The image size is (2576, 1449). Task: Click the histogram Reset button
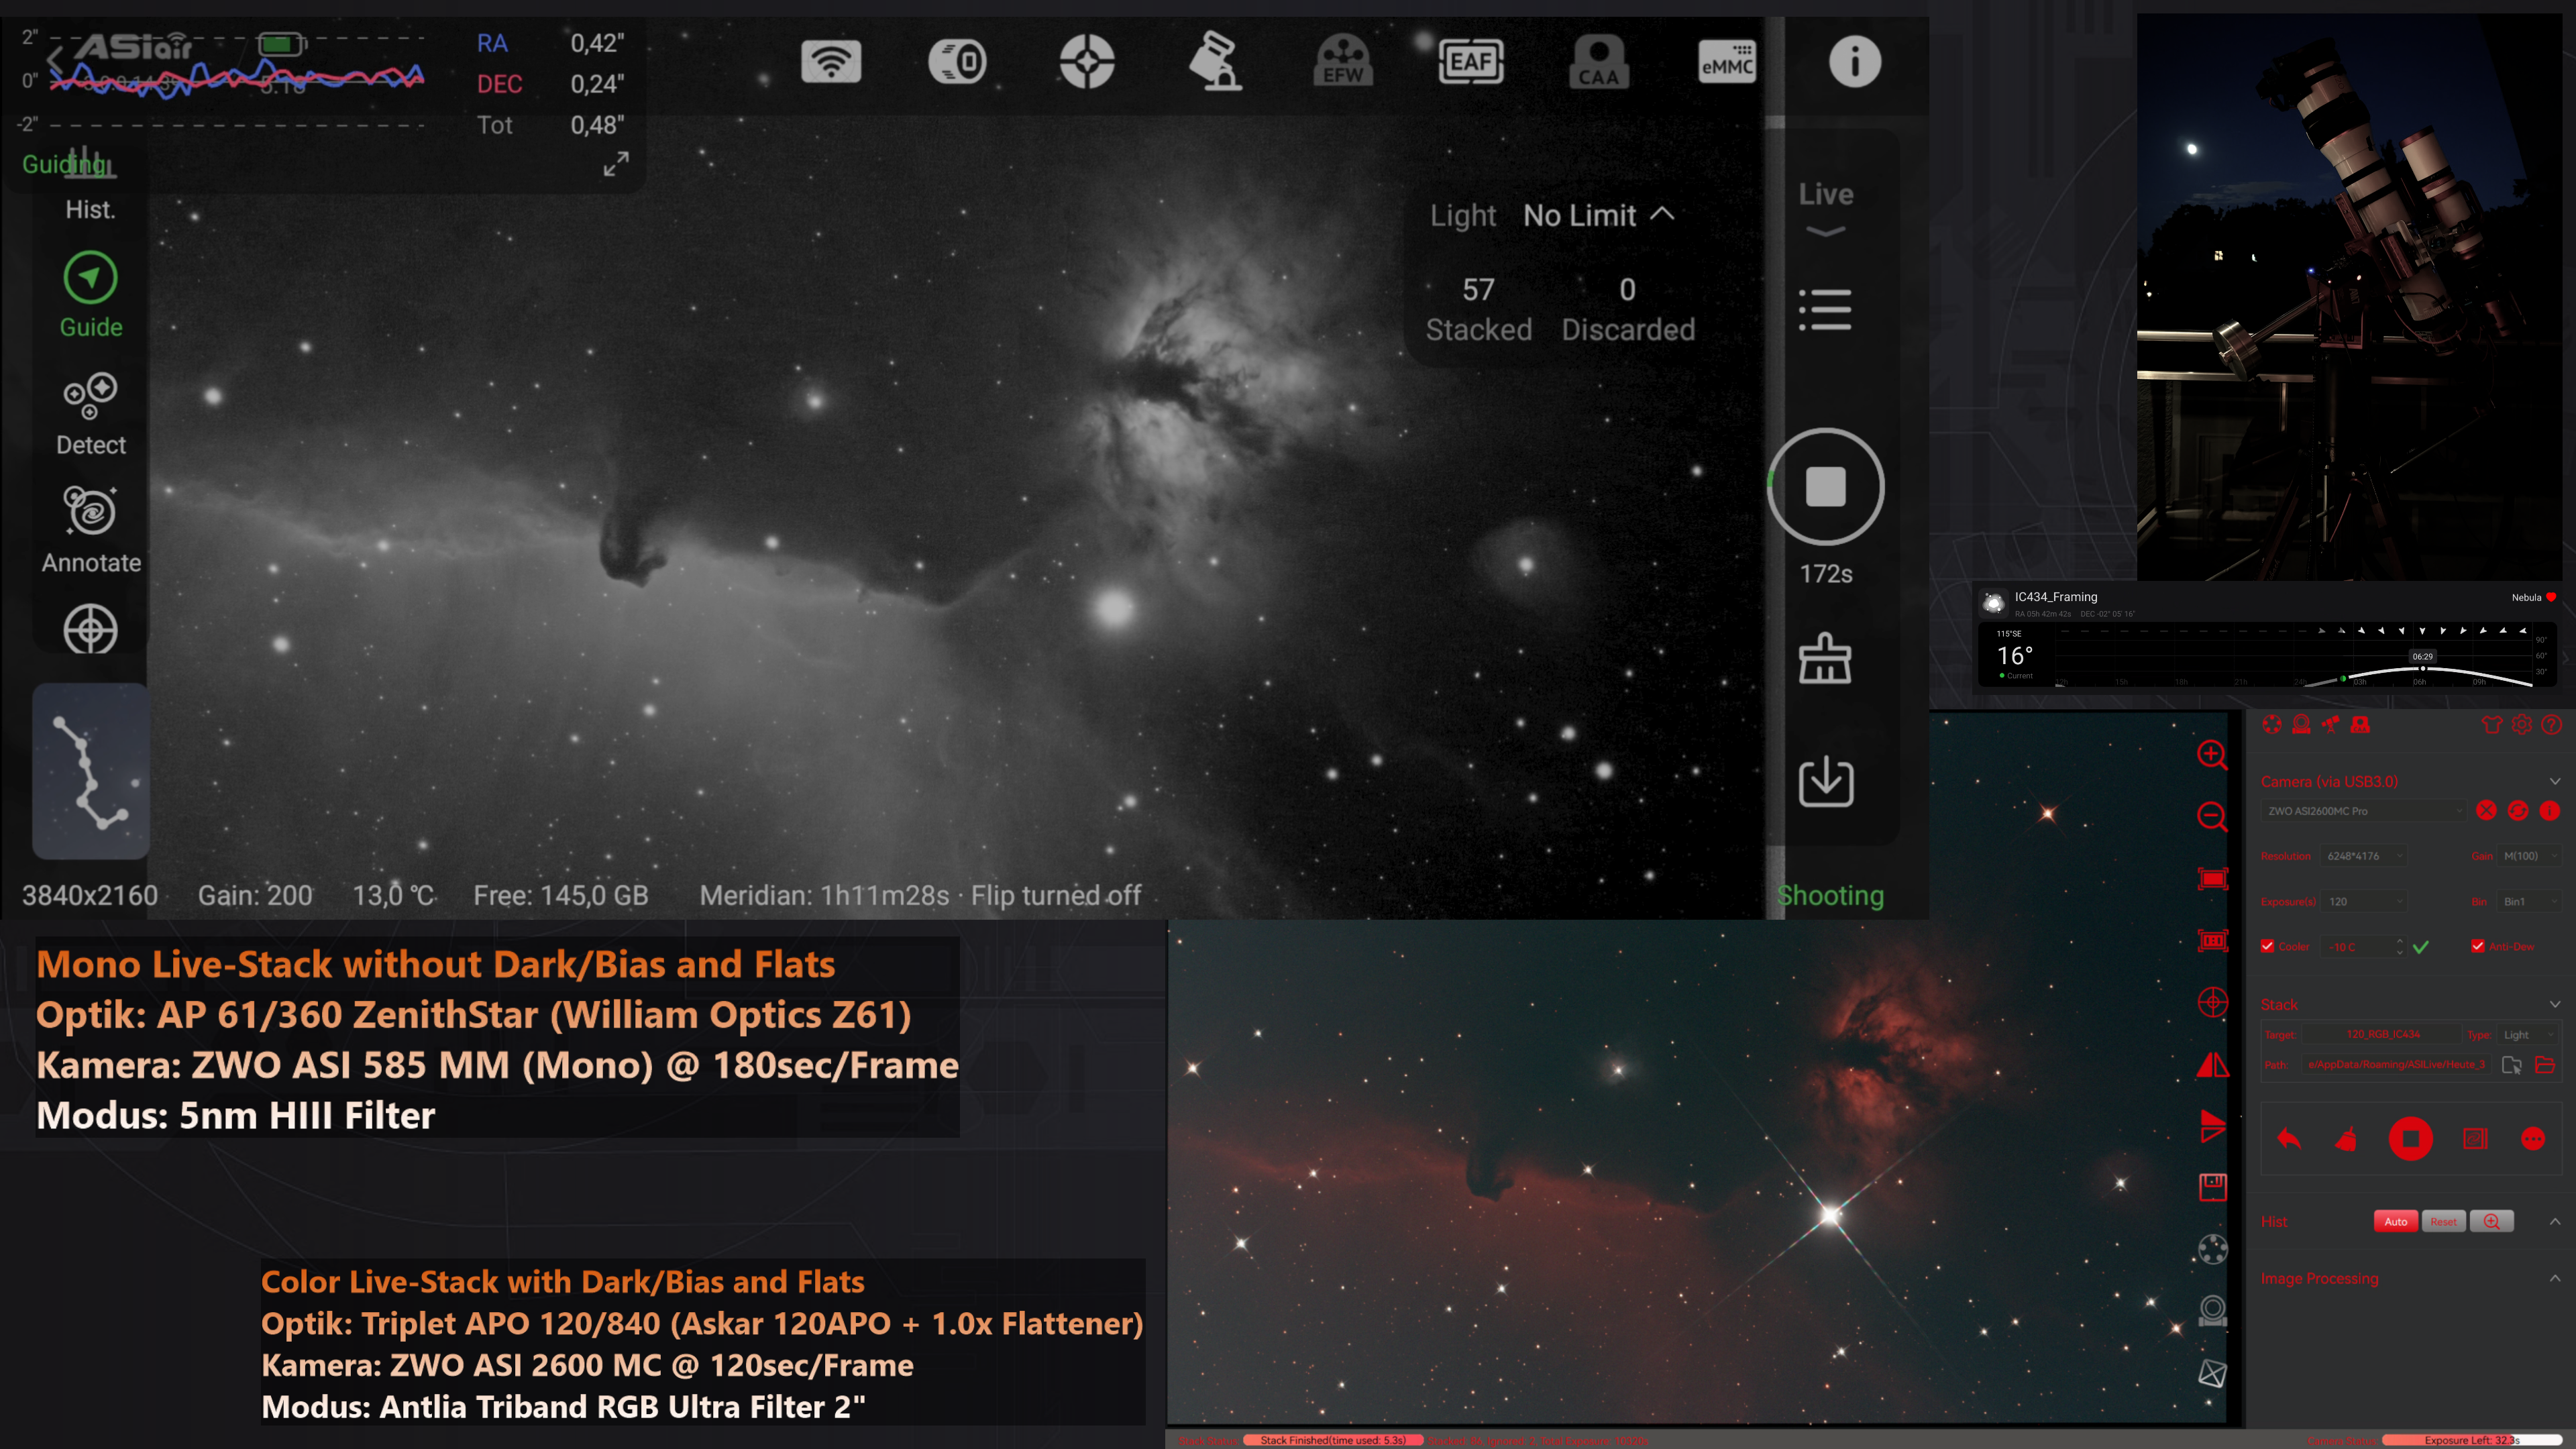point(2443,1221)
